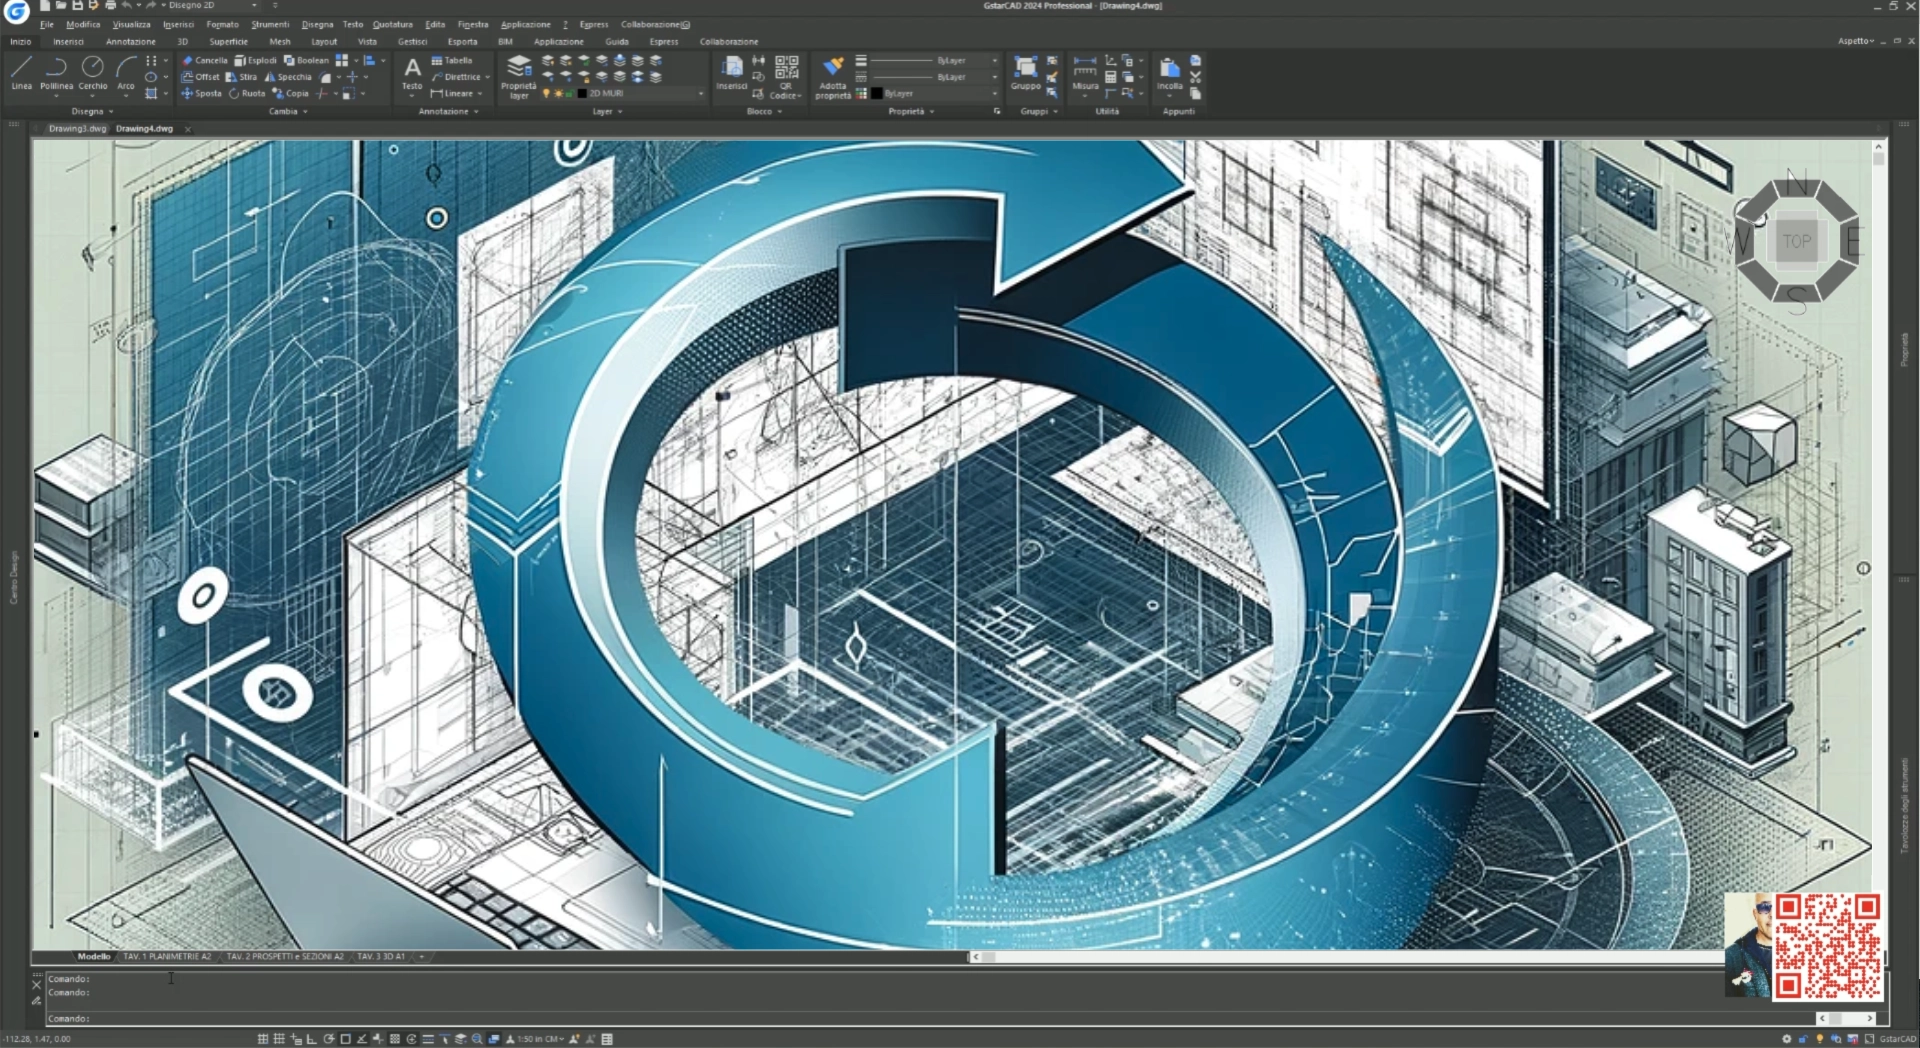Open Proprietà layer manager
This screenshot has height=1048, width=1920.
[x=519, y=77]
